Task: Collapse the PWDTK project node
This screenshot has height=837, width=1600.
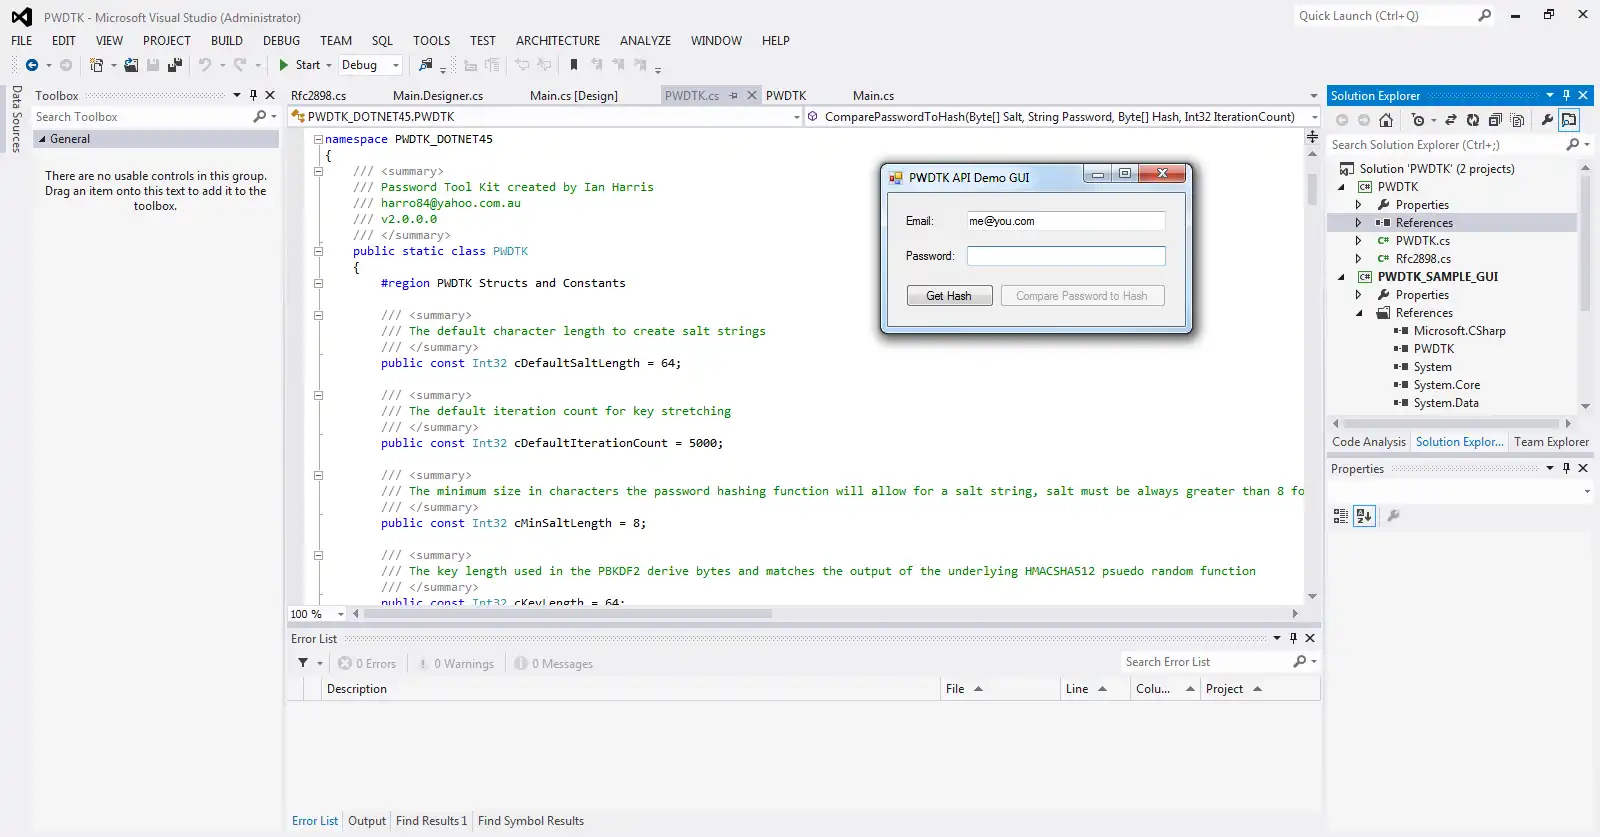Action: [x=1341, y=187]
